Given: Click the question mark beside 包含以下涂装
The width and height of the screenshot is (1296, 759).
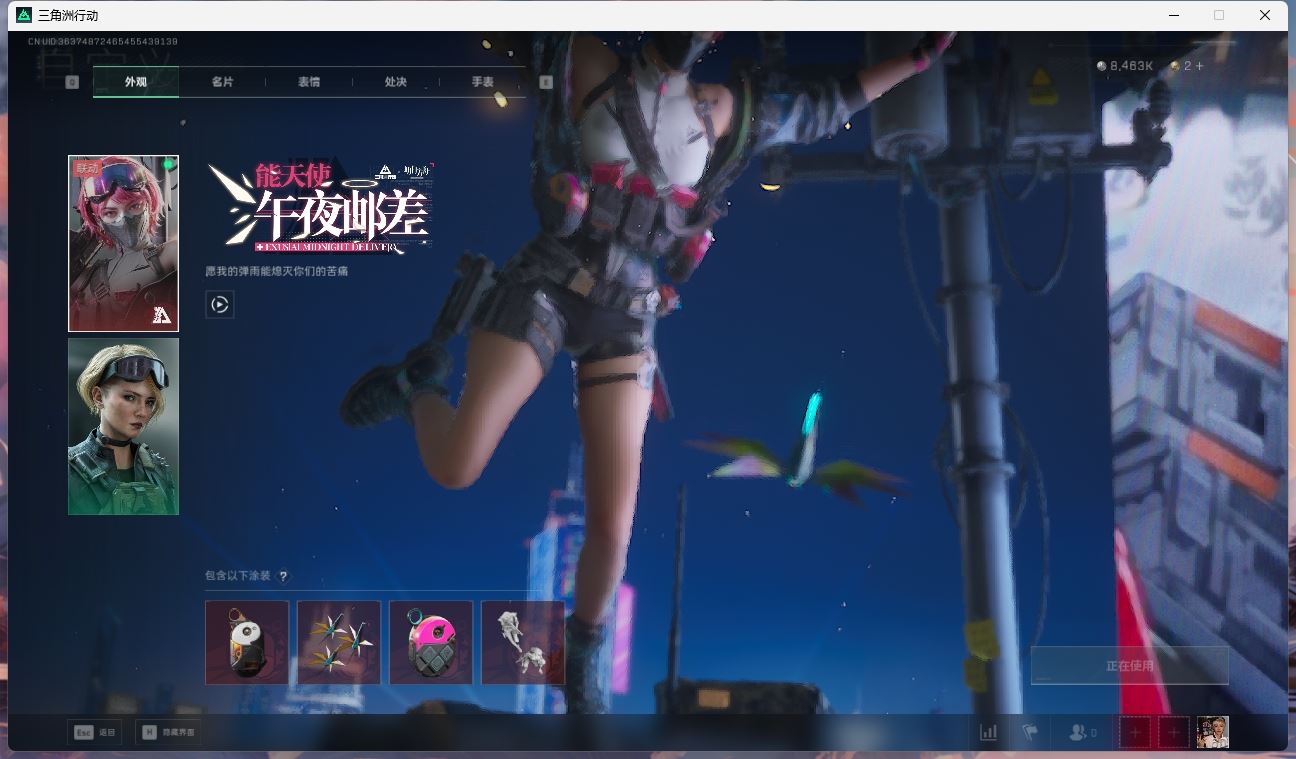Looking at the screenshot, I should (283, 576).
